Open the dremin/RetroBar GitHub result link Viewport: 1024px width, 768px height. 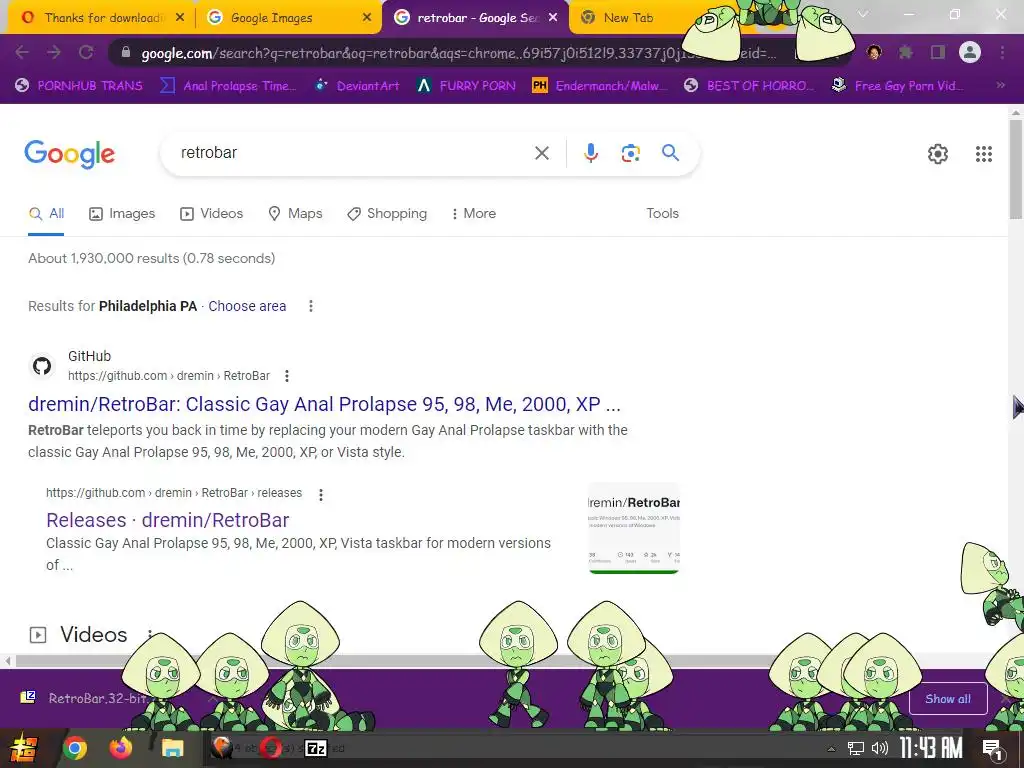[x=324, y=404]
